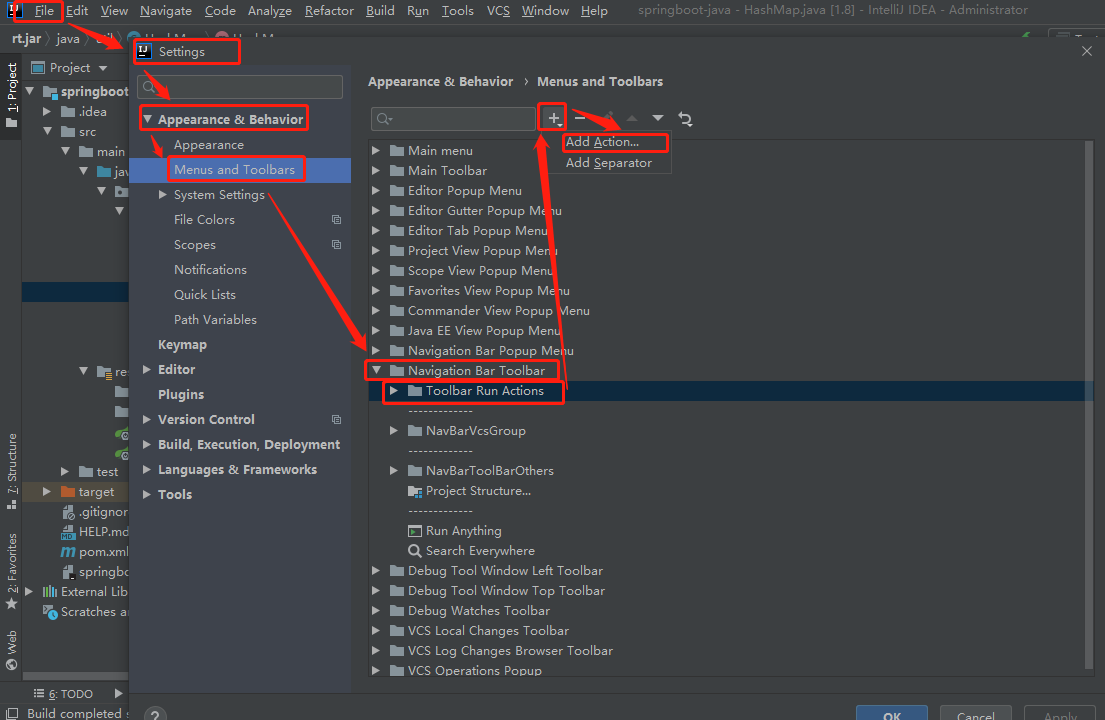Expand the NavBarVcsGroup node
1105x720 pixels.
(x=394, y=430)
